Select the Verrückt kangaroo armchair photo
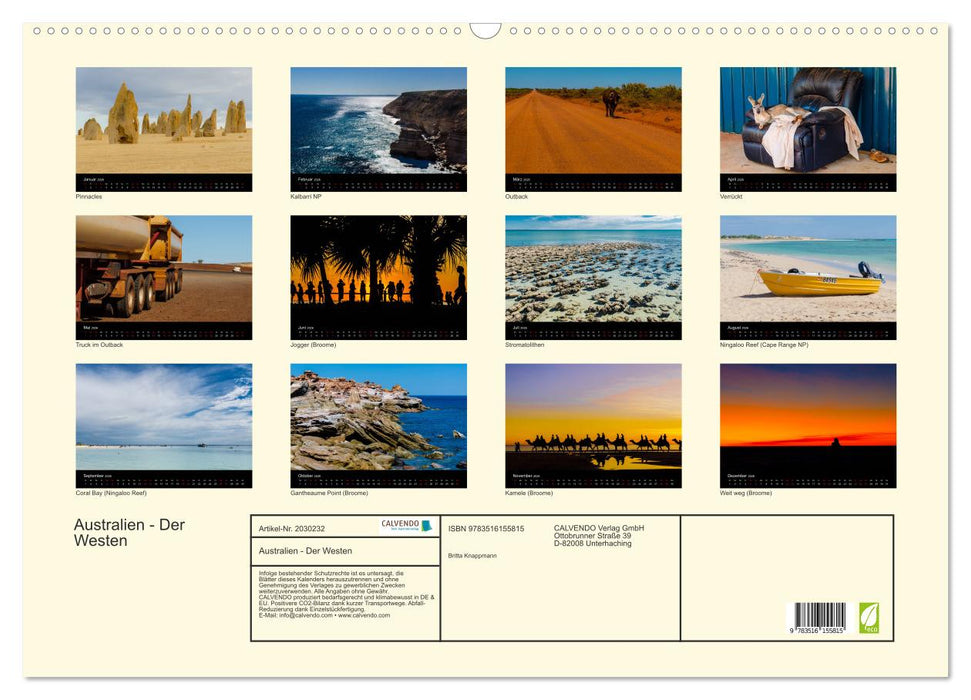Viewport: 971px width, 700px height. point(808,120)
